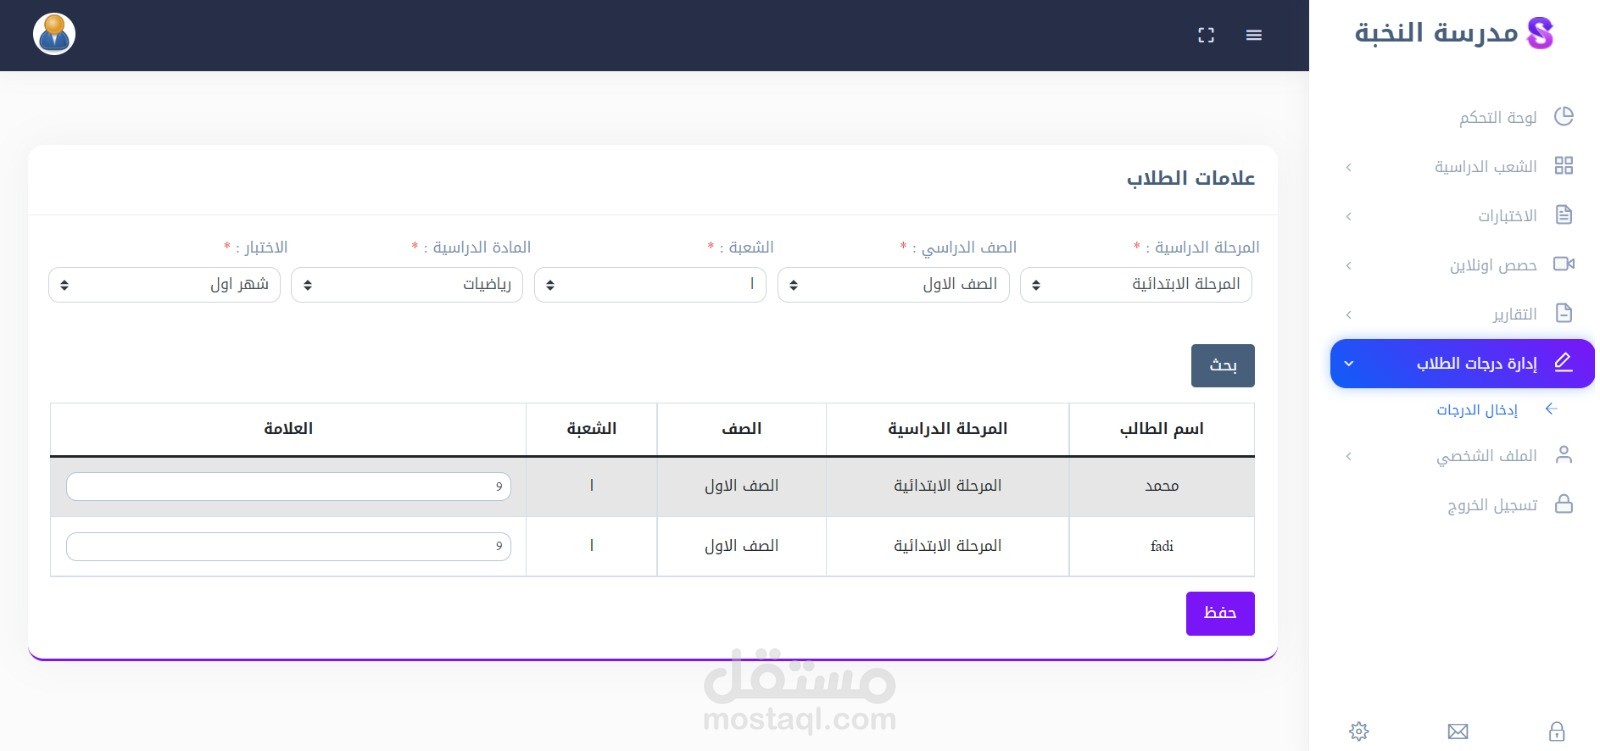Viewport: 1600px width, 751px height.
Task: Click the إدارة درجات الطلاب pencil icon
Action: [1564, 362]
